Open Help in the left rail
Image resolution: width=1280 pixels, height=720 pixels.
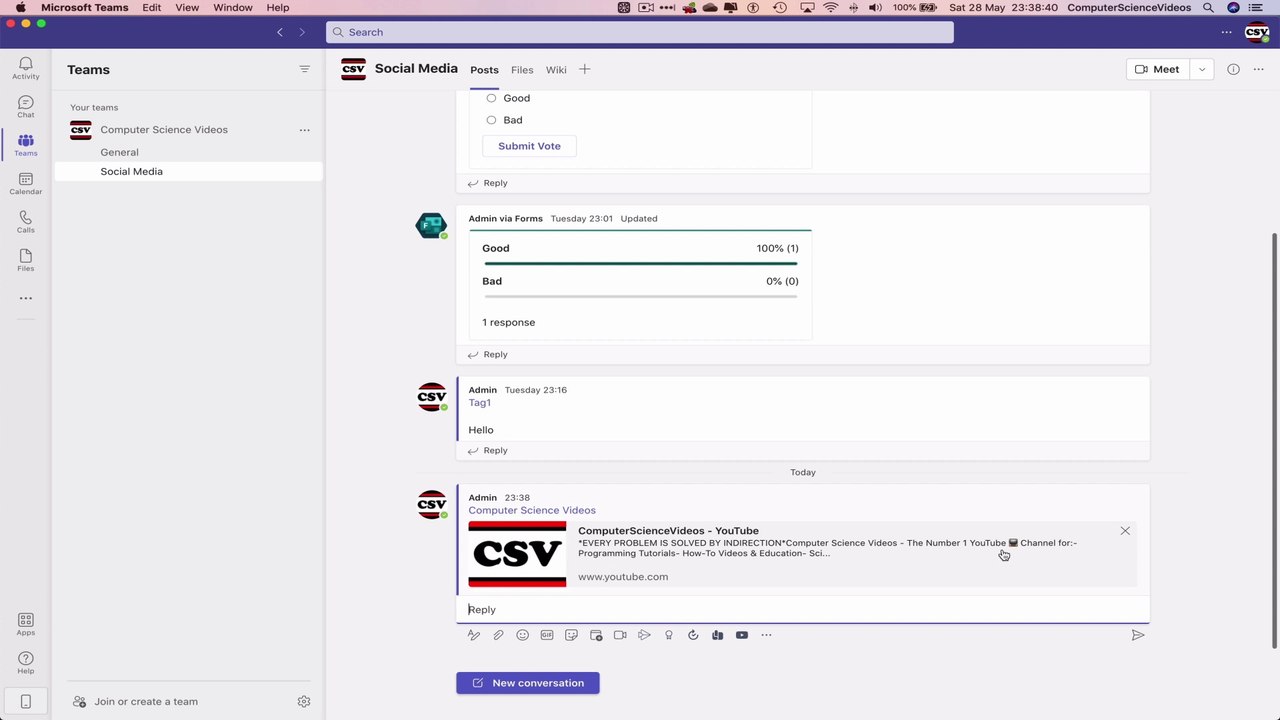[x=26, y=662]
